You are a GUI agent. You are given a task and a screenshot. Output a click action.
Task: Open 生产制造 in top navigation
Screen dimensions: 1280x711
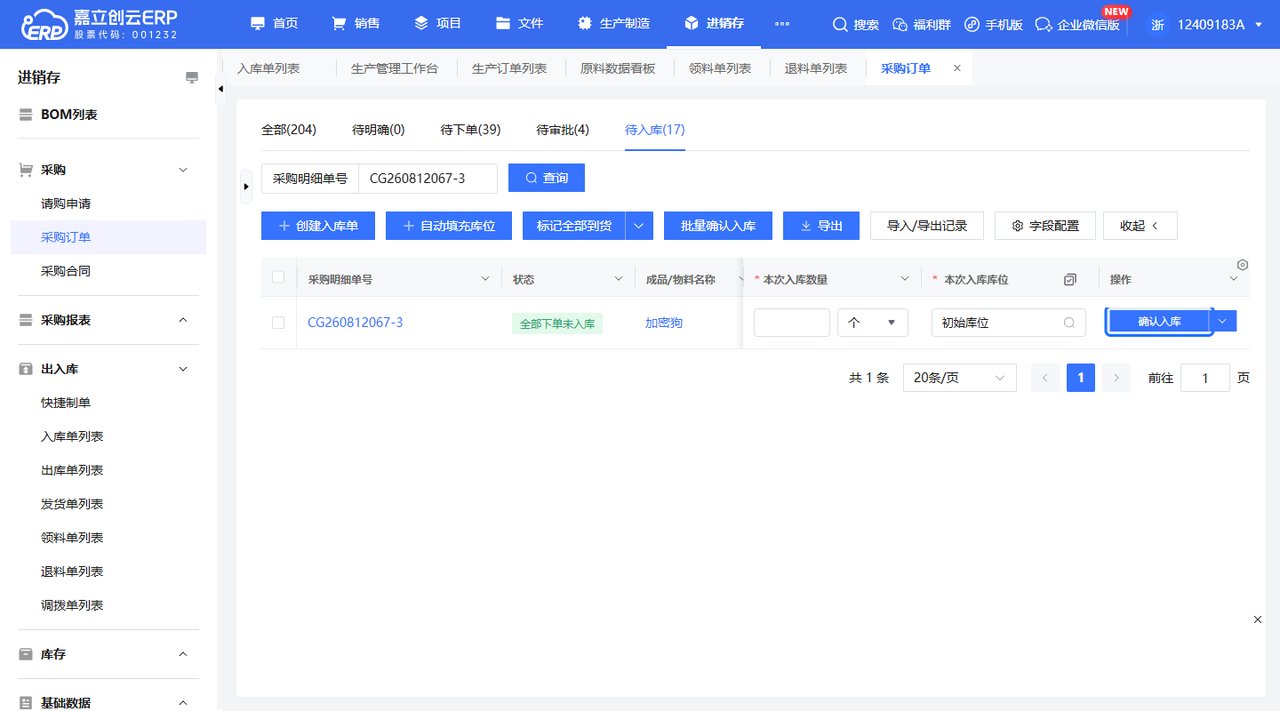(614, 24)
